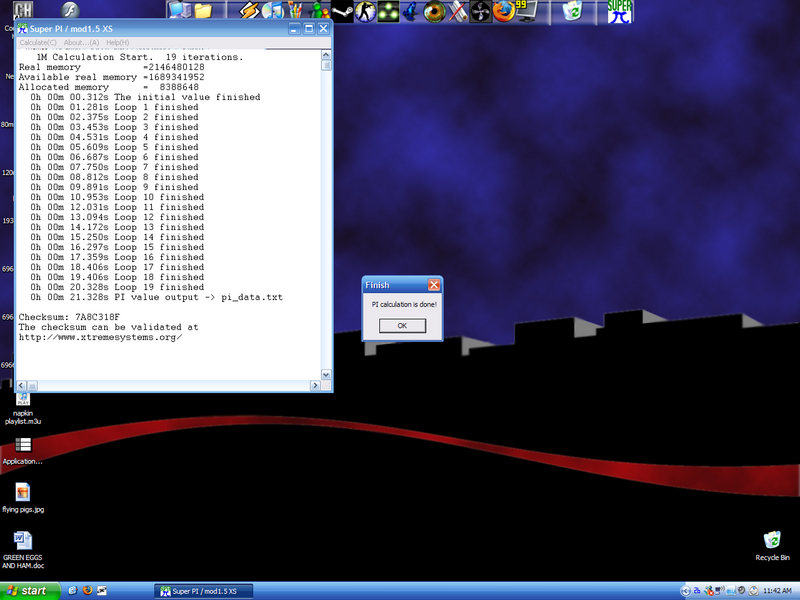
Task: Open the folder icon in top dock
Action: coord(203,11)
